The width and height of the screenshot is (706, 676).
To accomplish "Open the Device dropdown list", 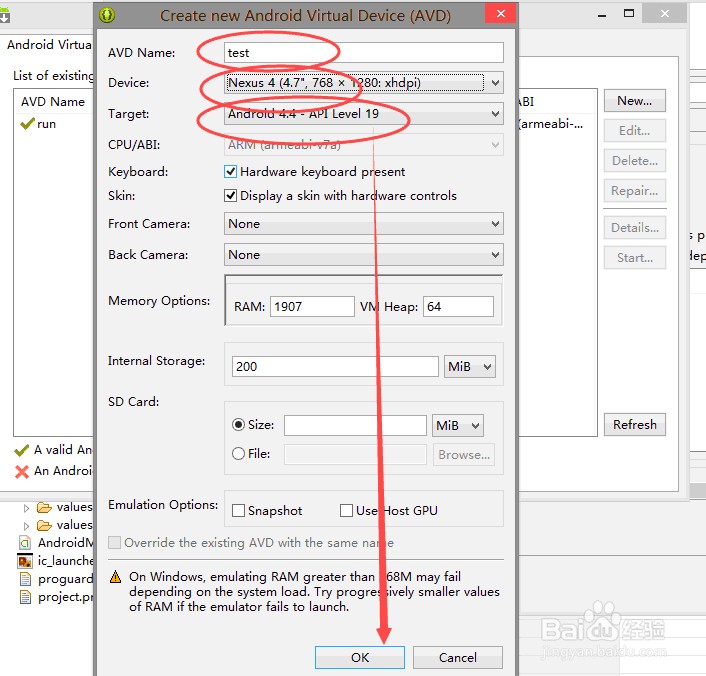I will coord(363,83).
